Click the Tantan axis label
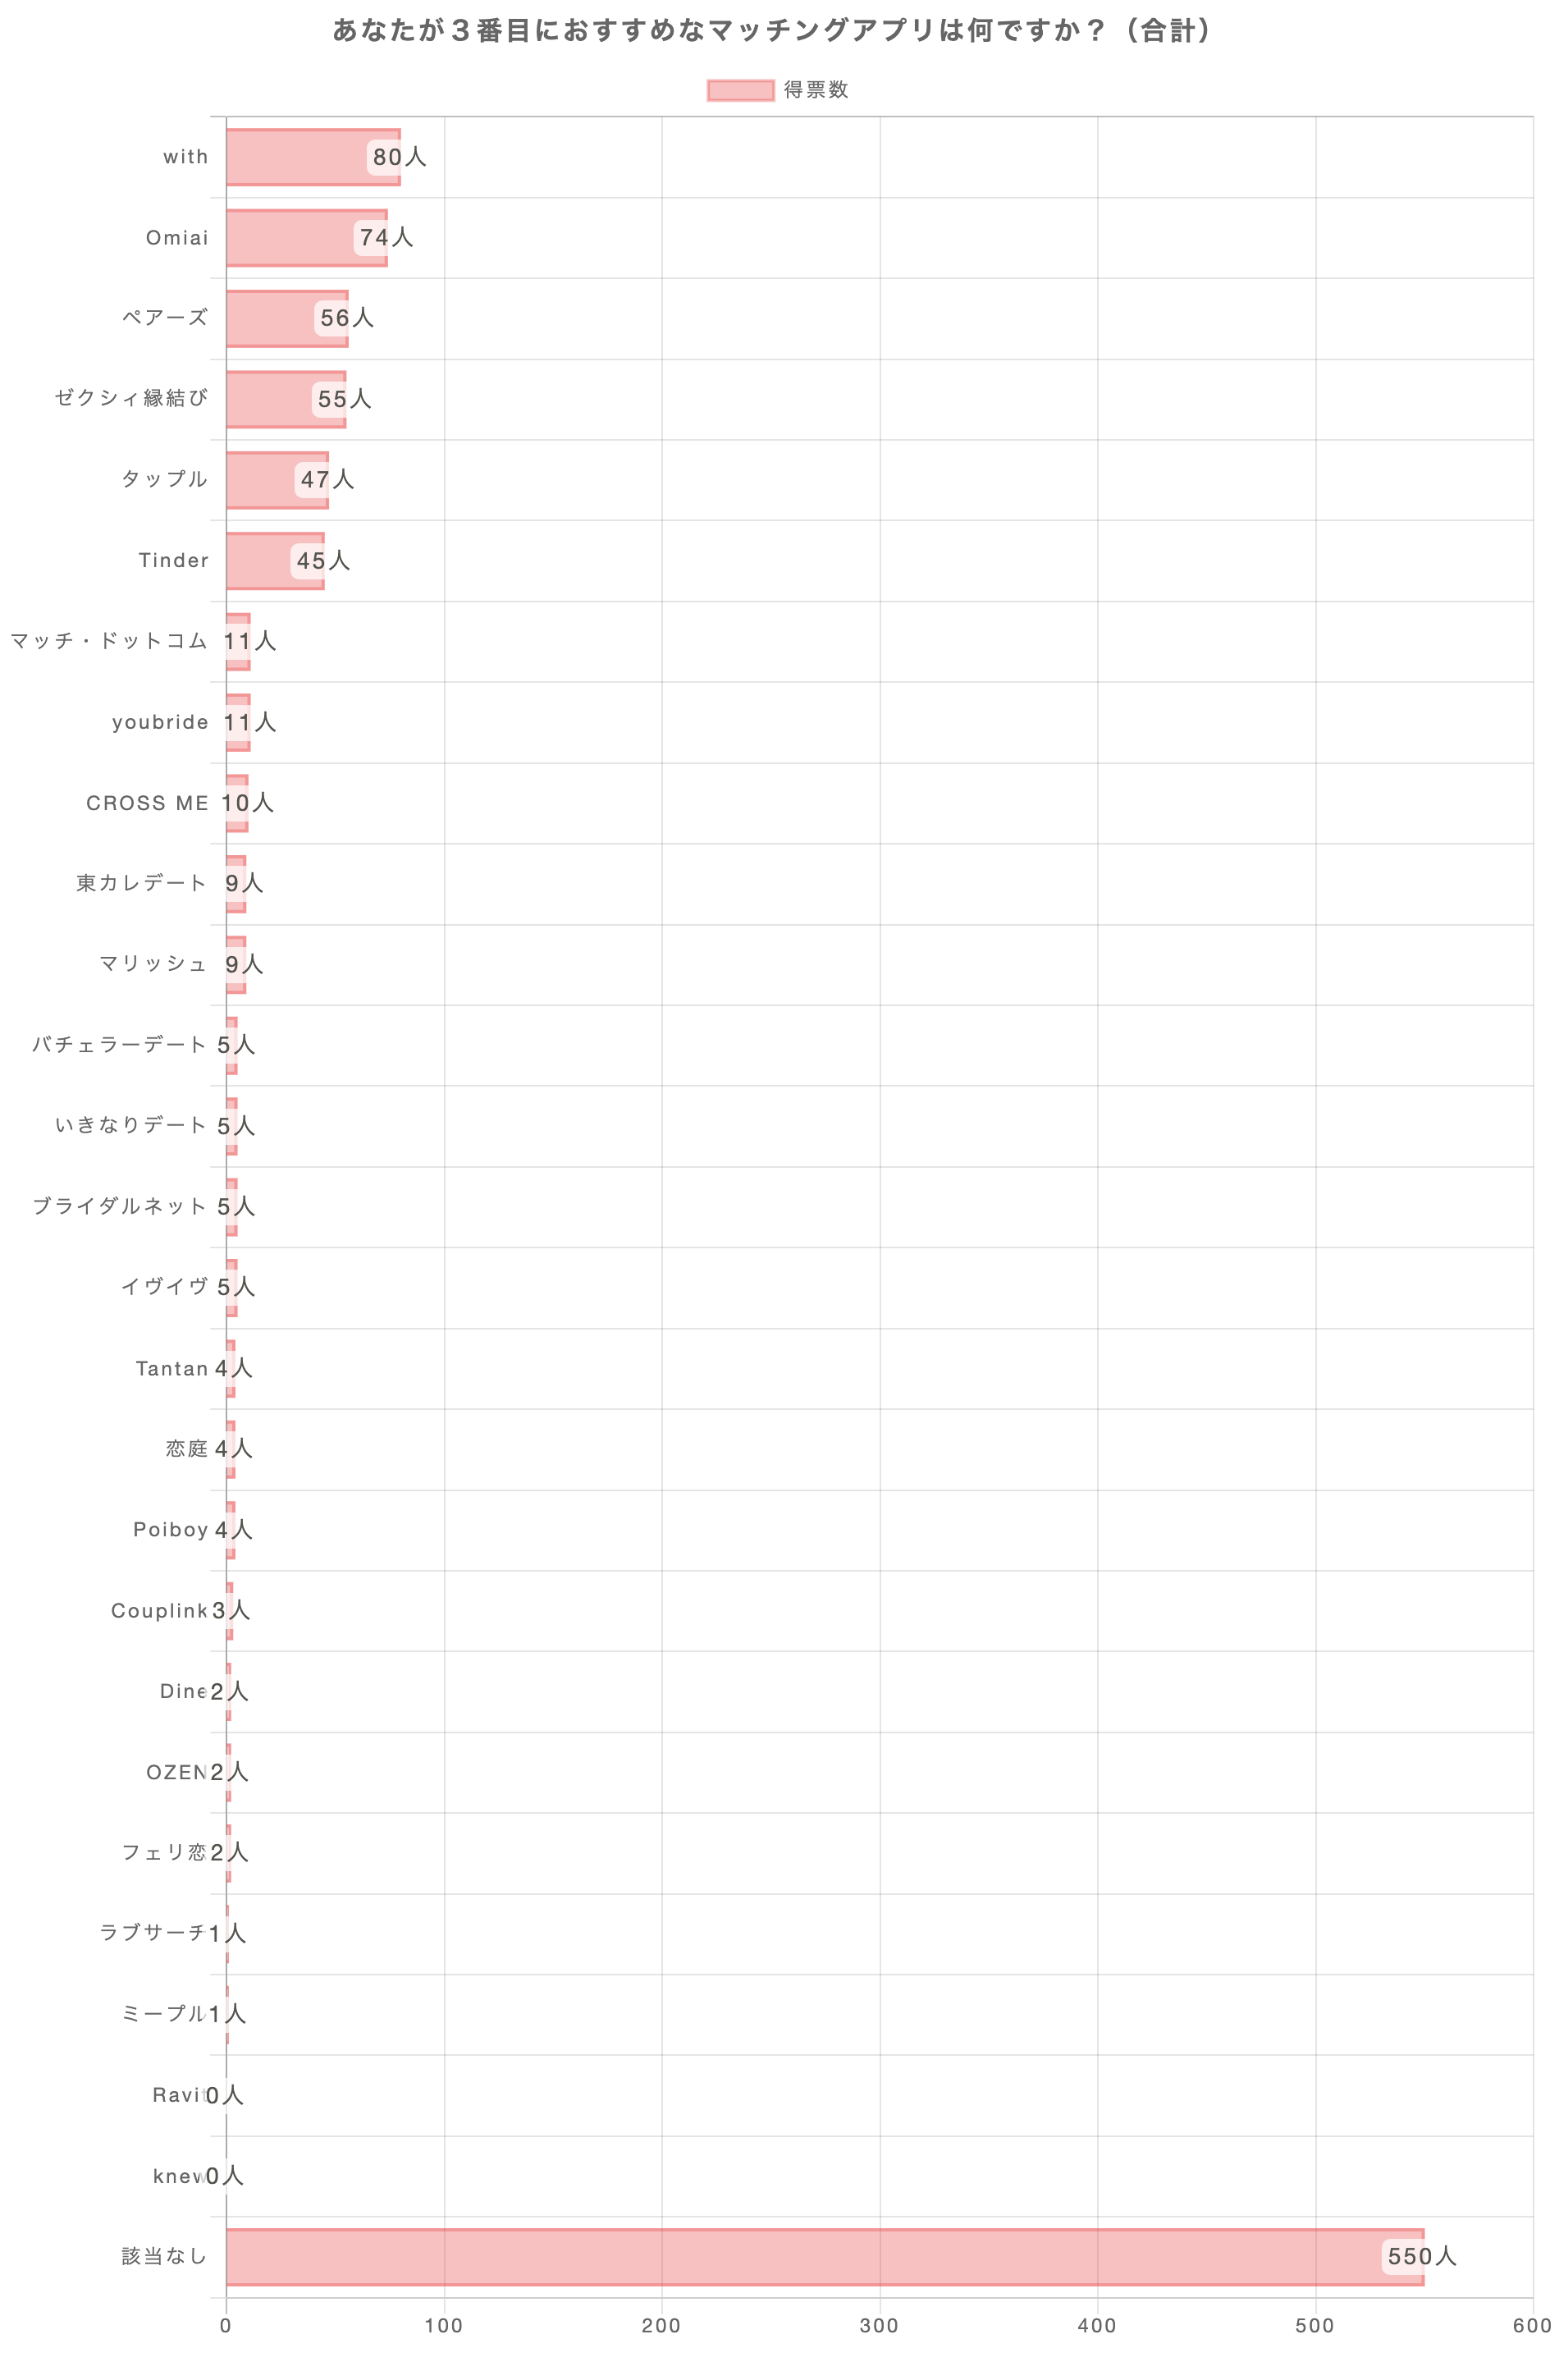Viewport: 1559px width, 2380px height. [172, 1368]
